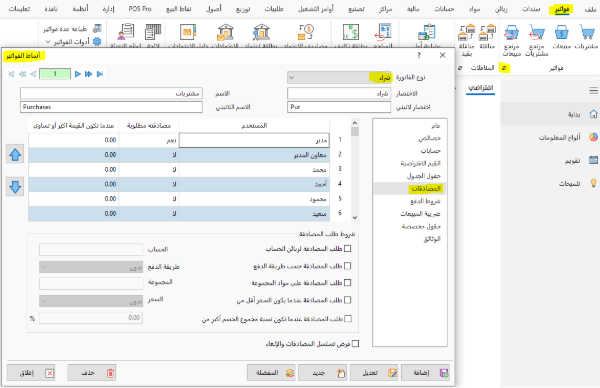
Task: Click the إضافة add button
Action: [x=425, y=372]
